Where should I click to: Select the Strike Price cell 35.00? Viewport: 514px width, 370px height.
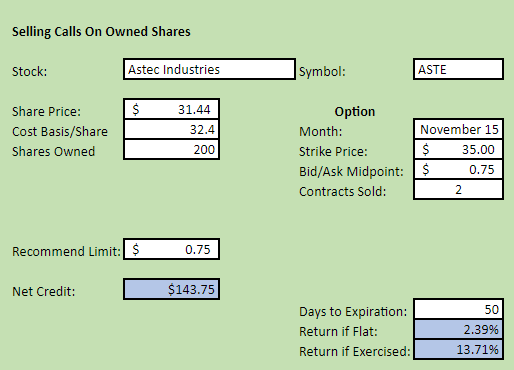click(458, 149)
